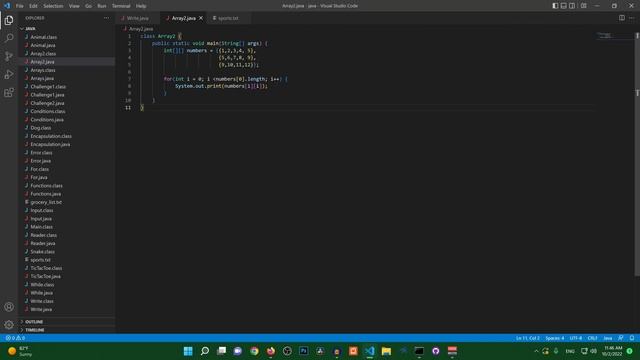Expand the OUTLINE section
640x360 pixels.
click(x=67, y=322)
